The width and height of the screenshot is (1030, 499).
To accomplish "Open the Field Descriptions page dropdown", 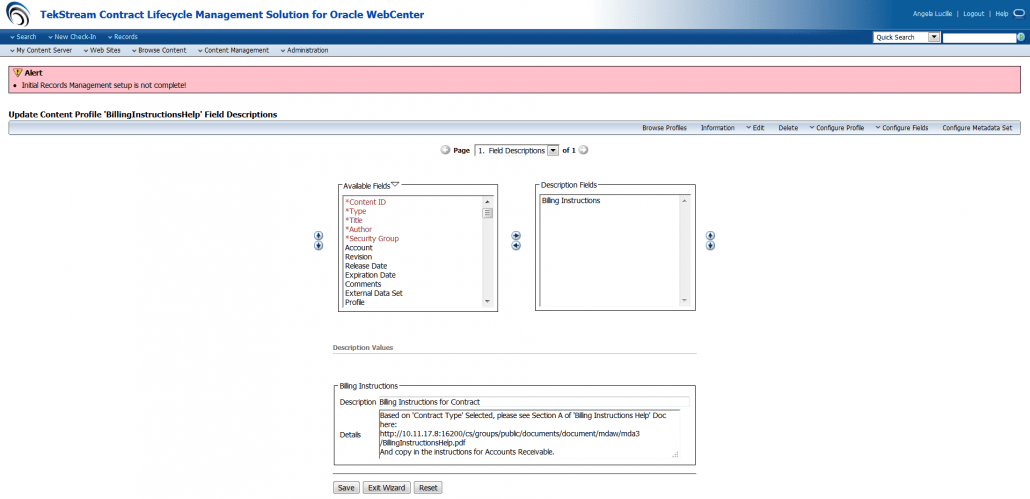I will pos(553,150).
